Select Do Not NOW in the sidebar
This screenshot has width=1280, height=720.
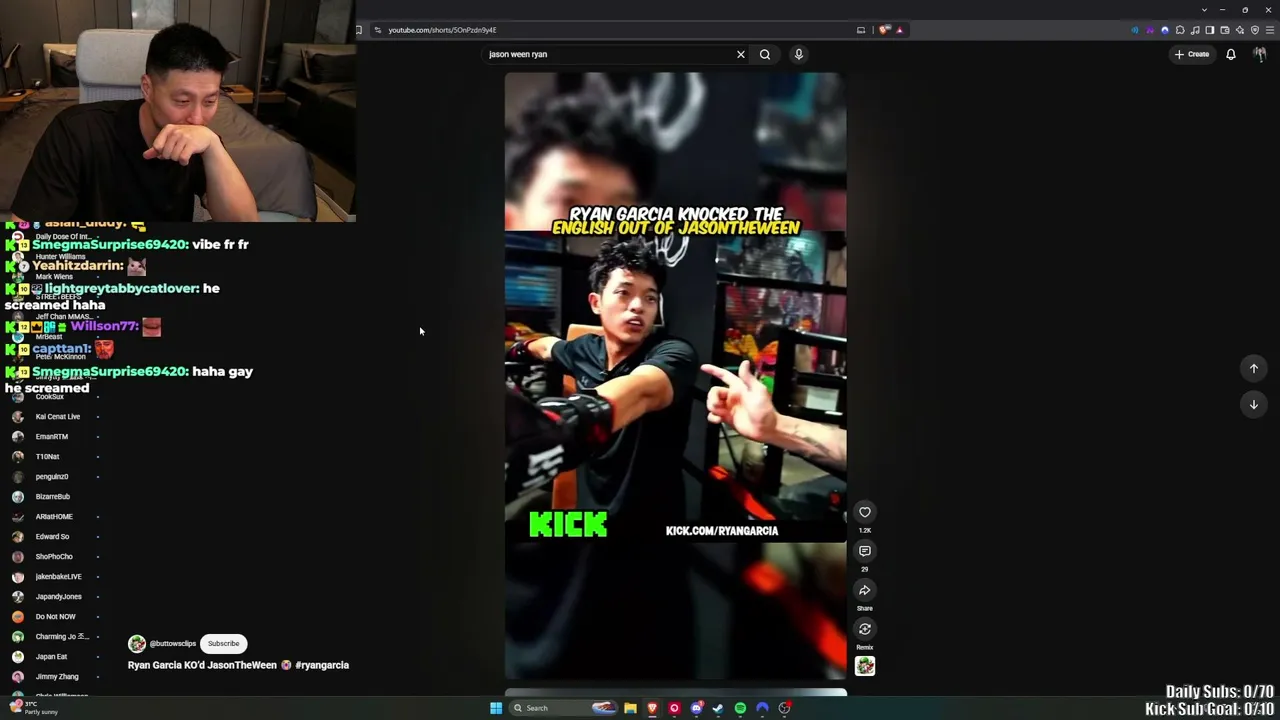(56, 617)
